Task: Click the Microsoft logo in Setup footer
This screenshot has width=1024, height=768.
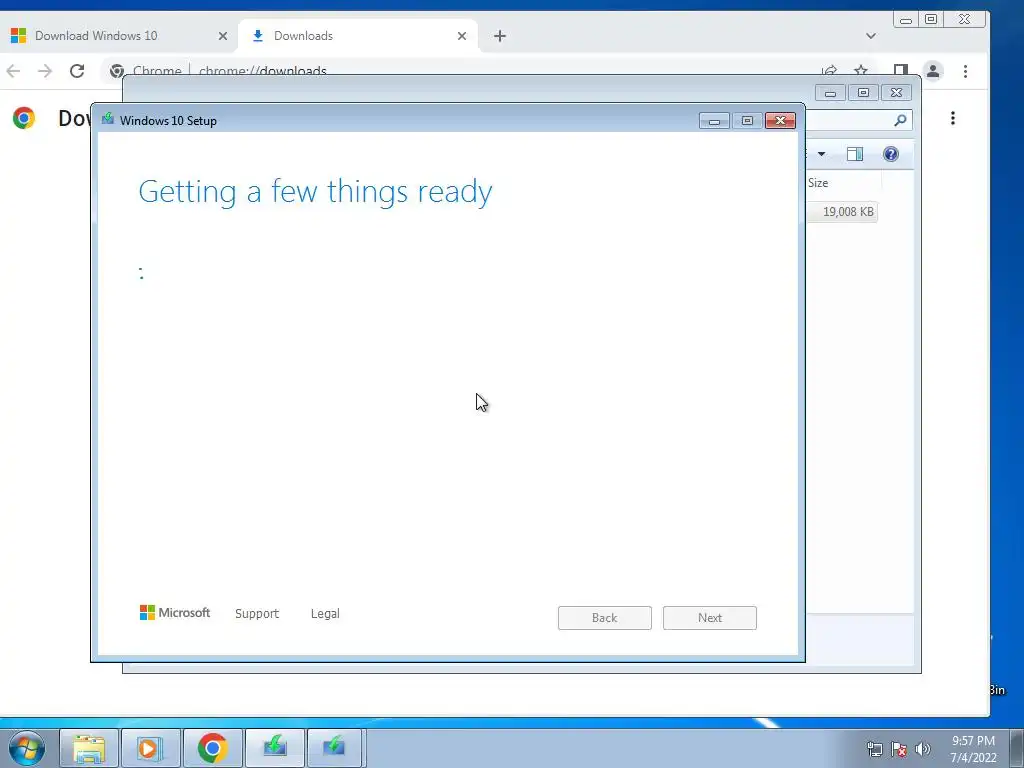Action: click(175, 613)
